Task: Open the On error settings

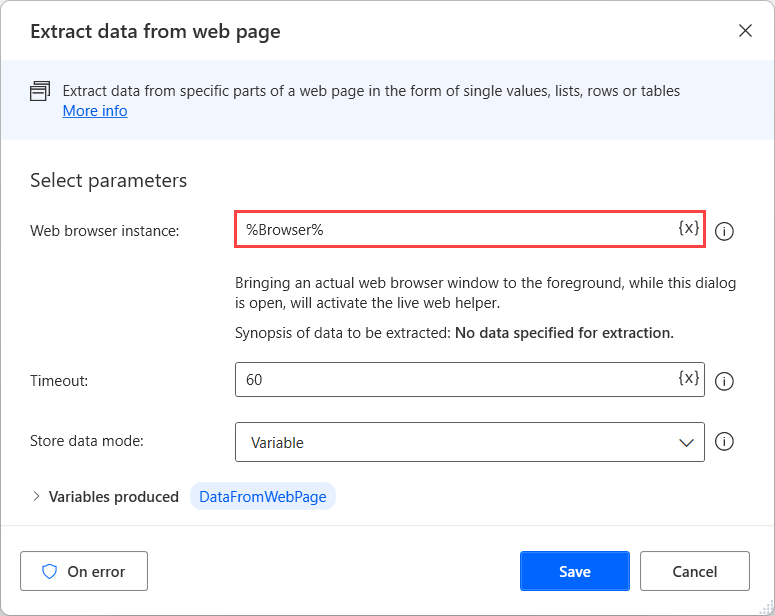Action: click(84, 571)
